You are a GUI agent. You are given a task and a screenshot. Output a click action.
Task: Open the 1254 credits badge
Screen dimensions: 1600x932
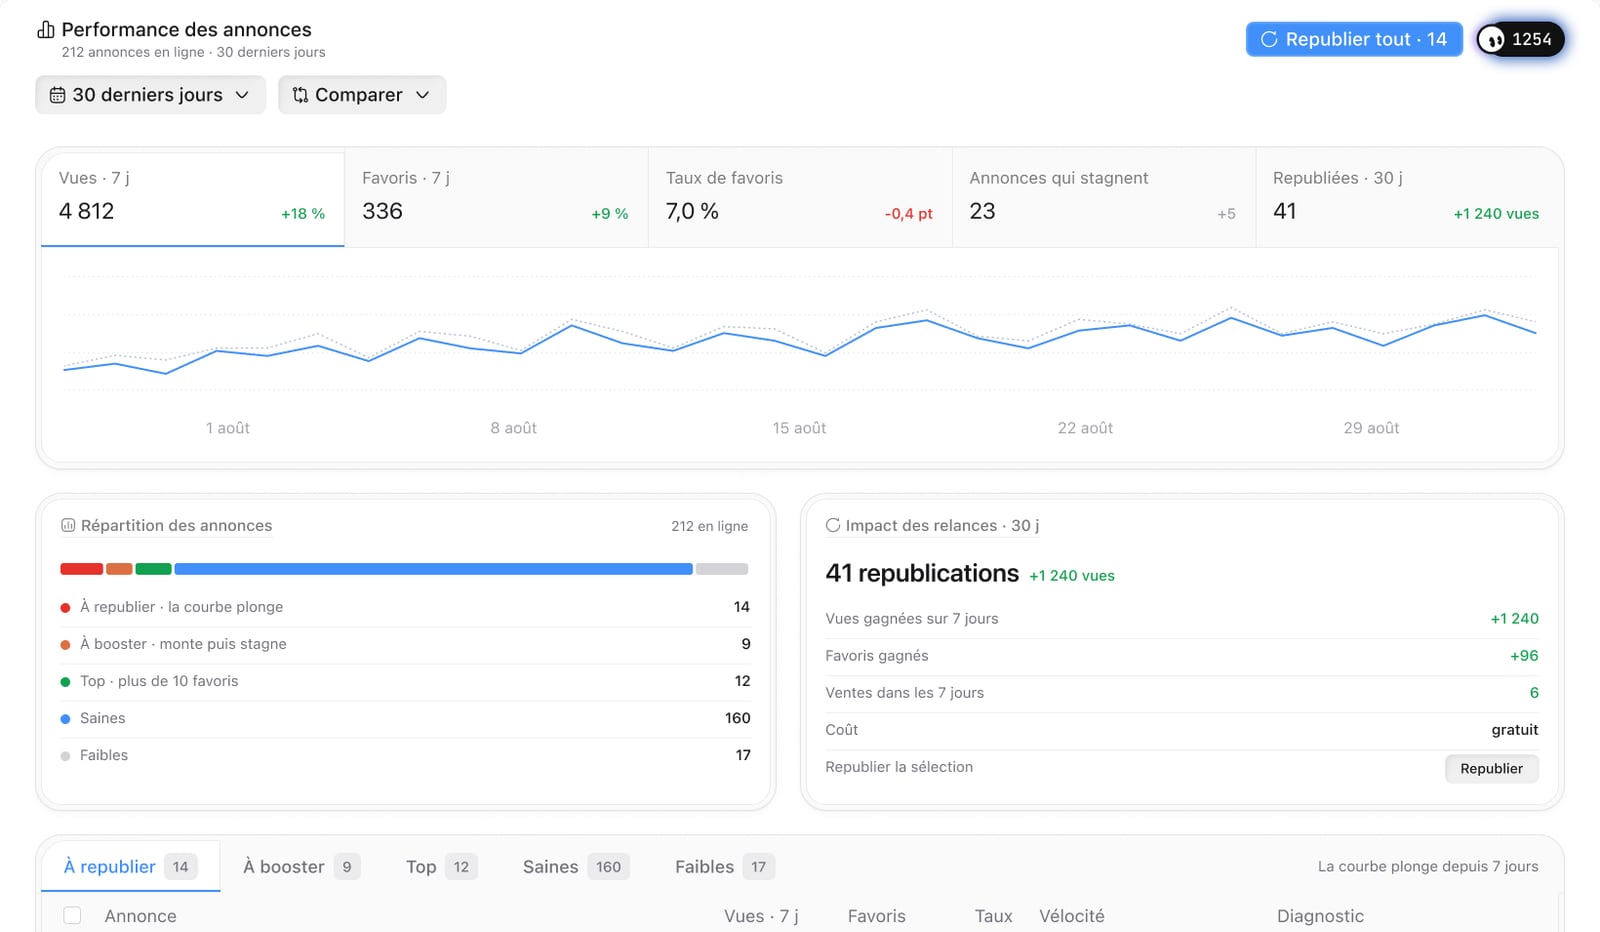[1520, 39]
